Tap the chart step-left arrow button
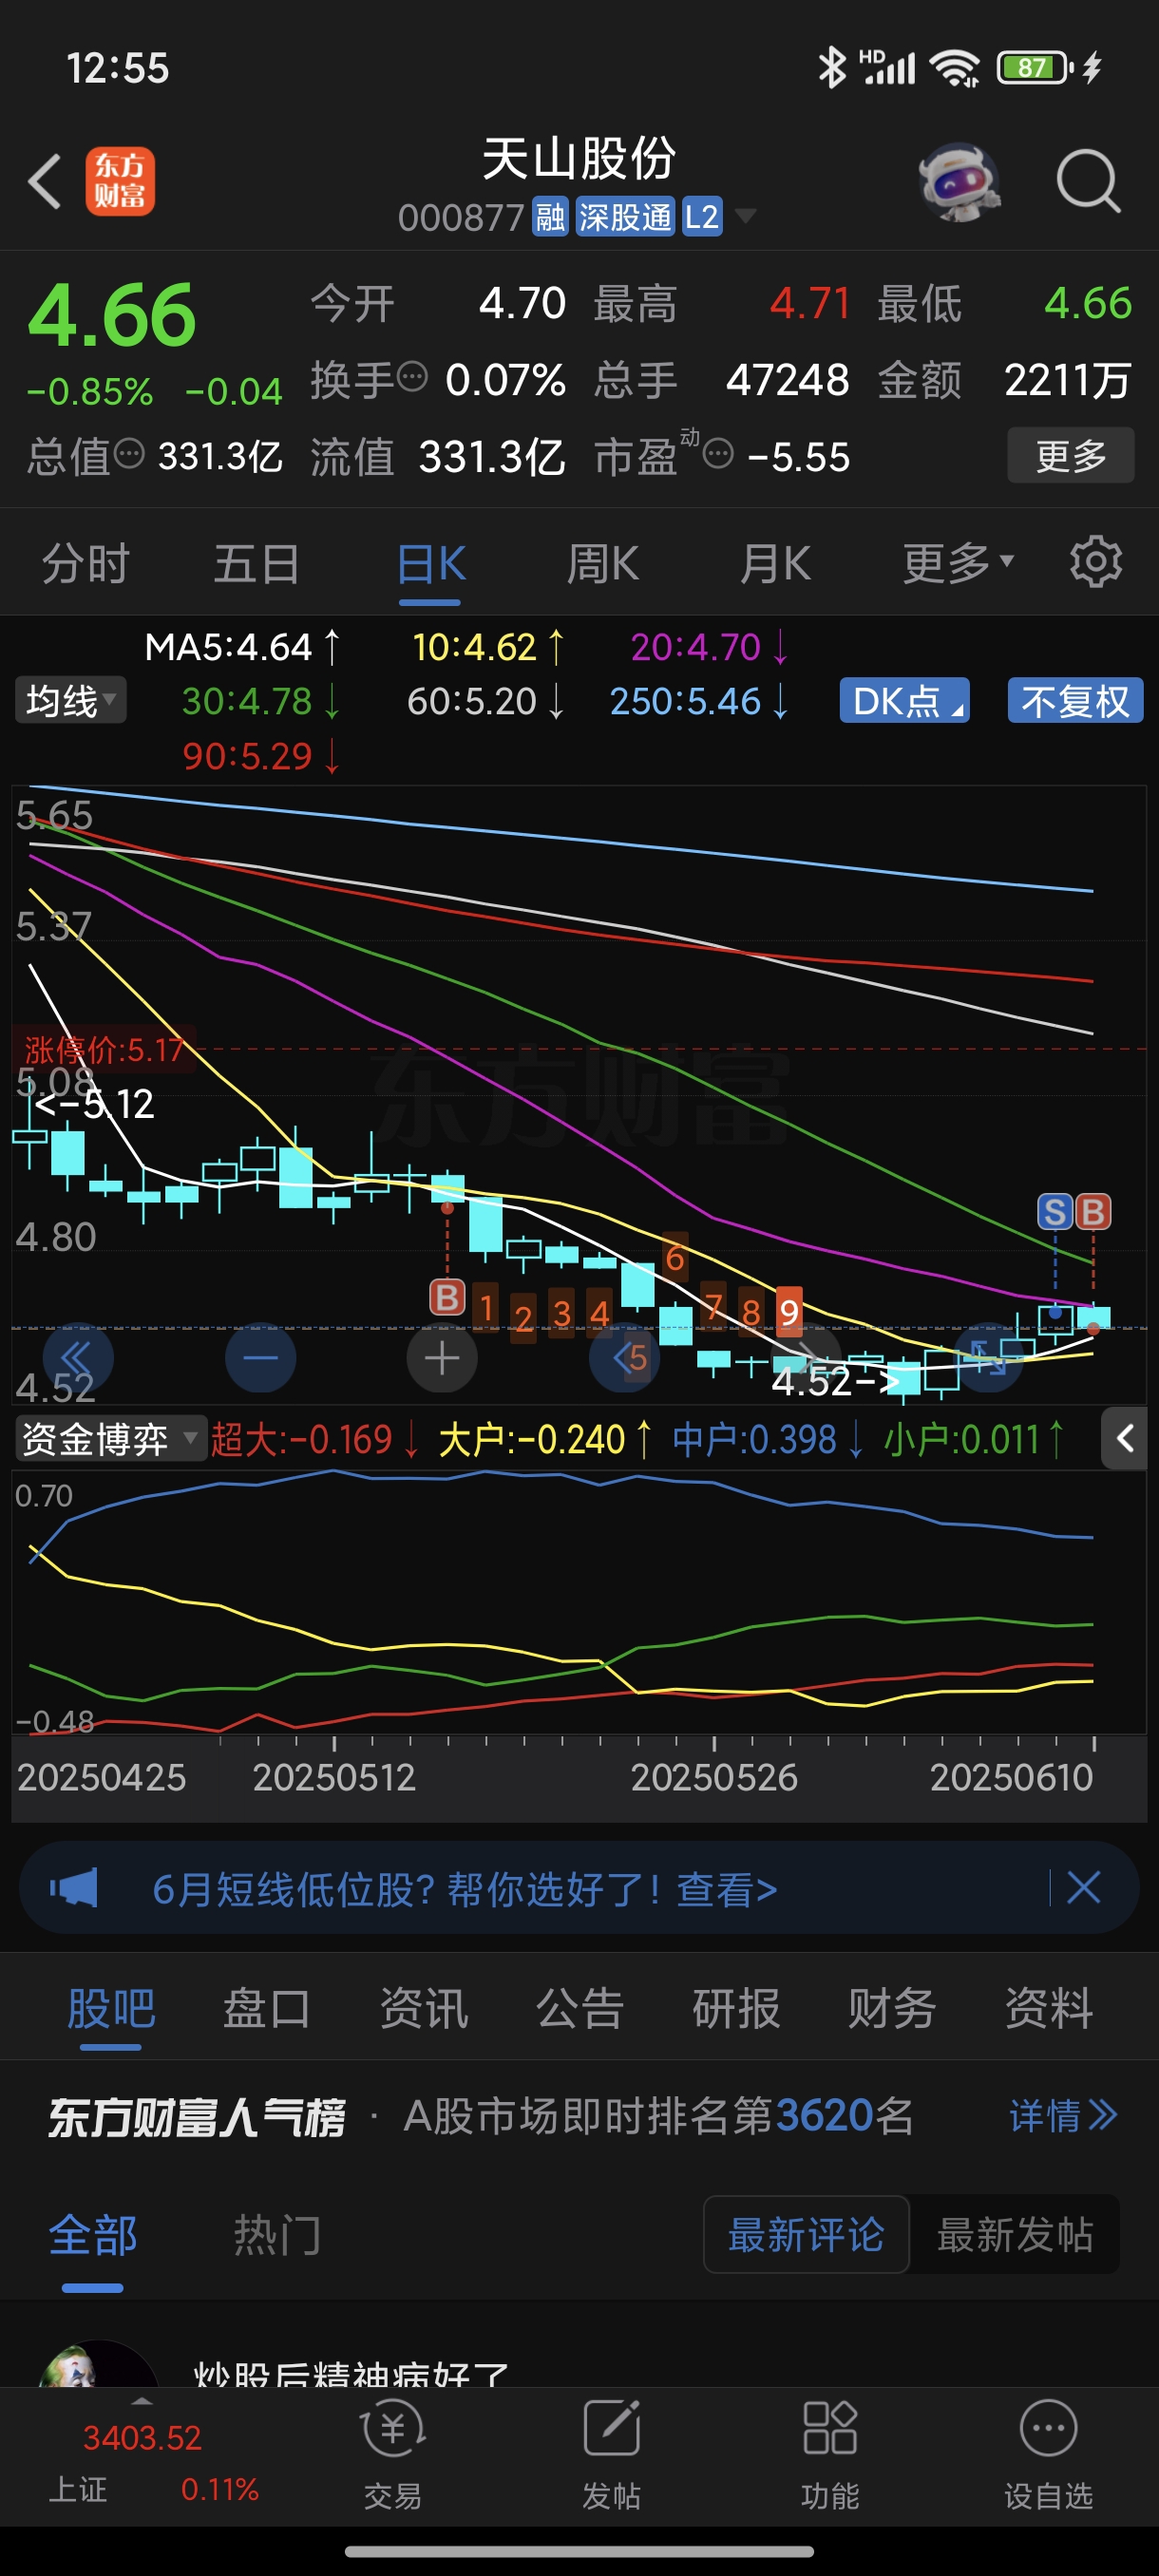Image resolution: width=1159 pixels, height=2576 pixels. pos(624,1357)
